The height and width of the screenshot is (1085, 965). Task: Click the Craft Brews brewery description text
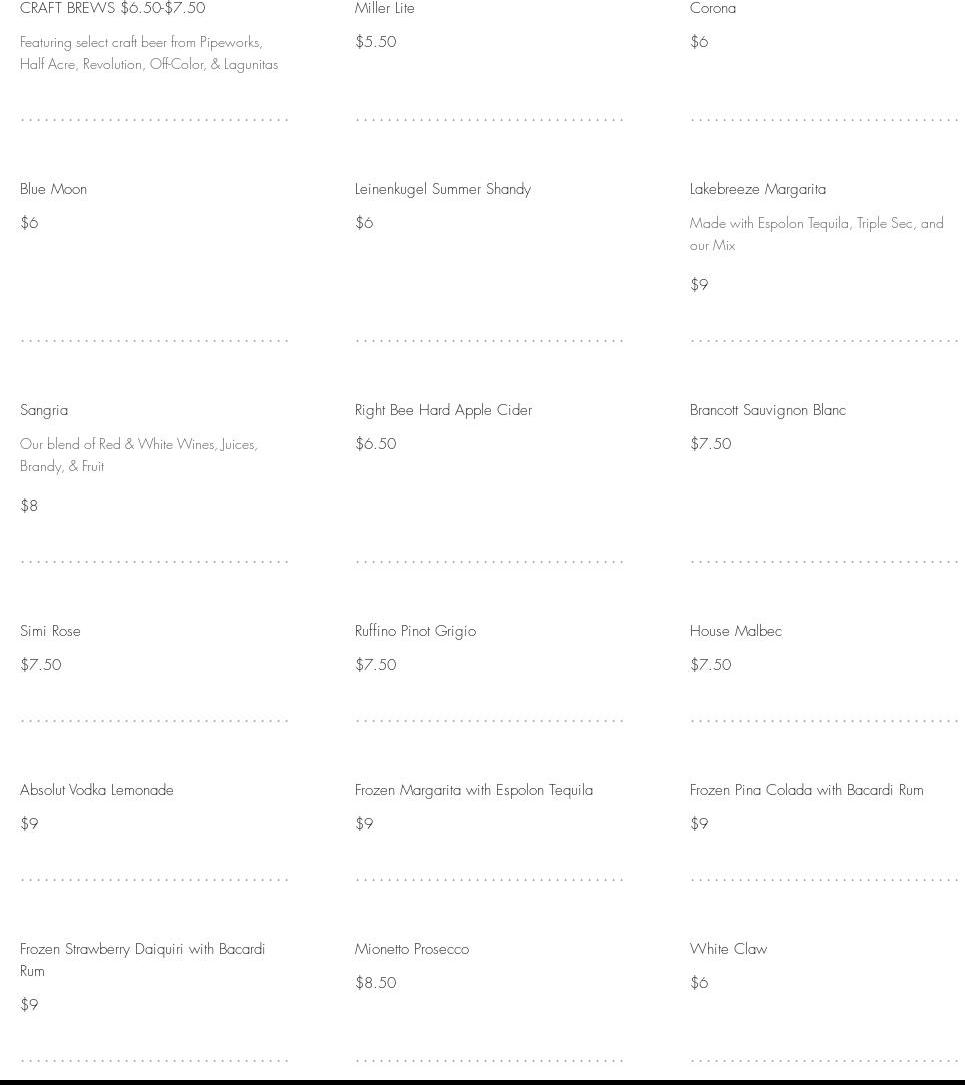tap(149, 53)
